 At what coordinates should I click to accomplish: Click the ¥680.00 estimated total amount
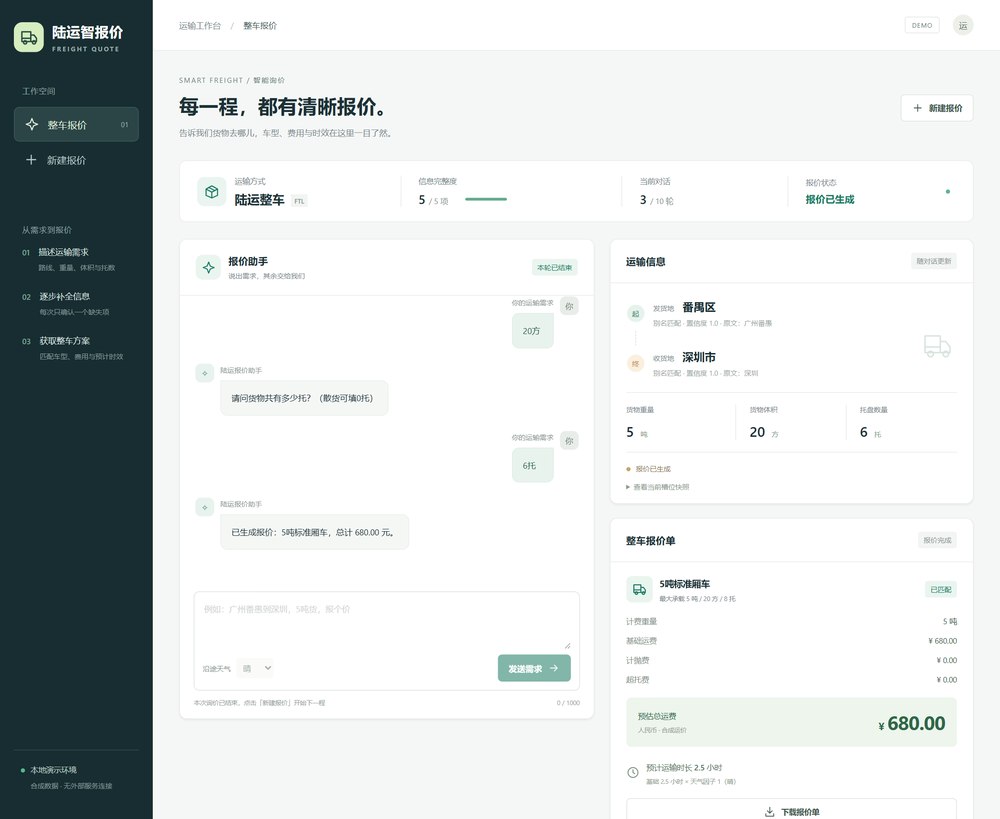(911, 723)
